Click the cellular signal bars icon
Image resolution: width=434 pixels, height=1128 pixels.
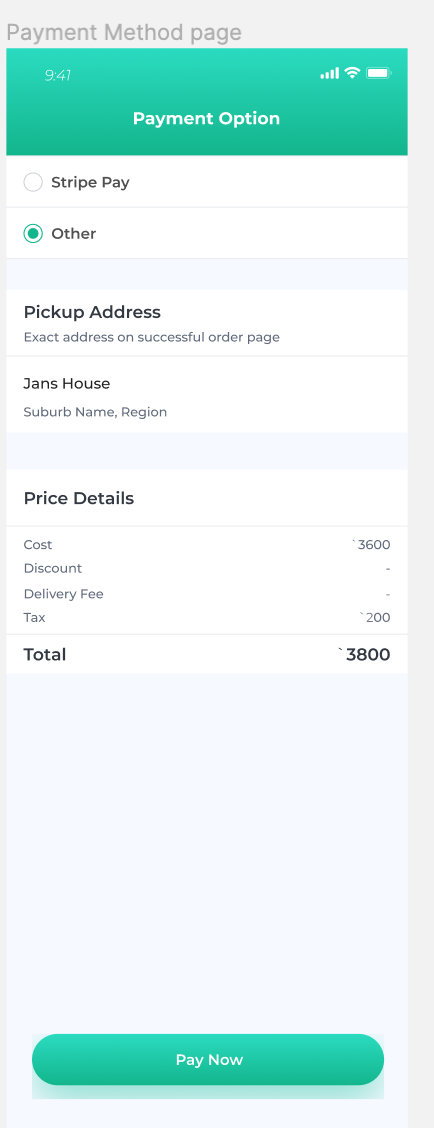coord(330,73)
